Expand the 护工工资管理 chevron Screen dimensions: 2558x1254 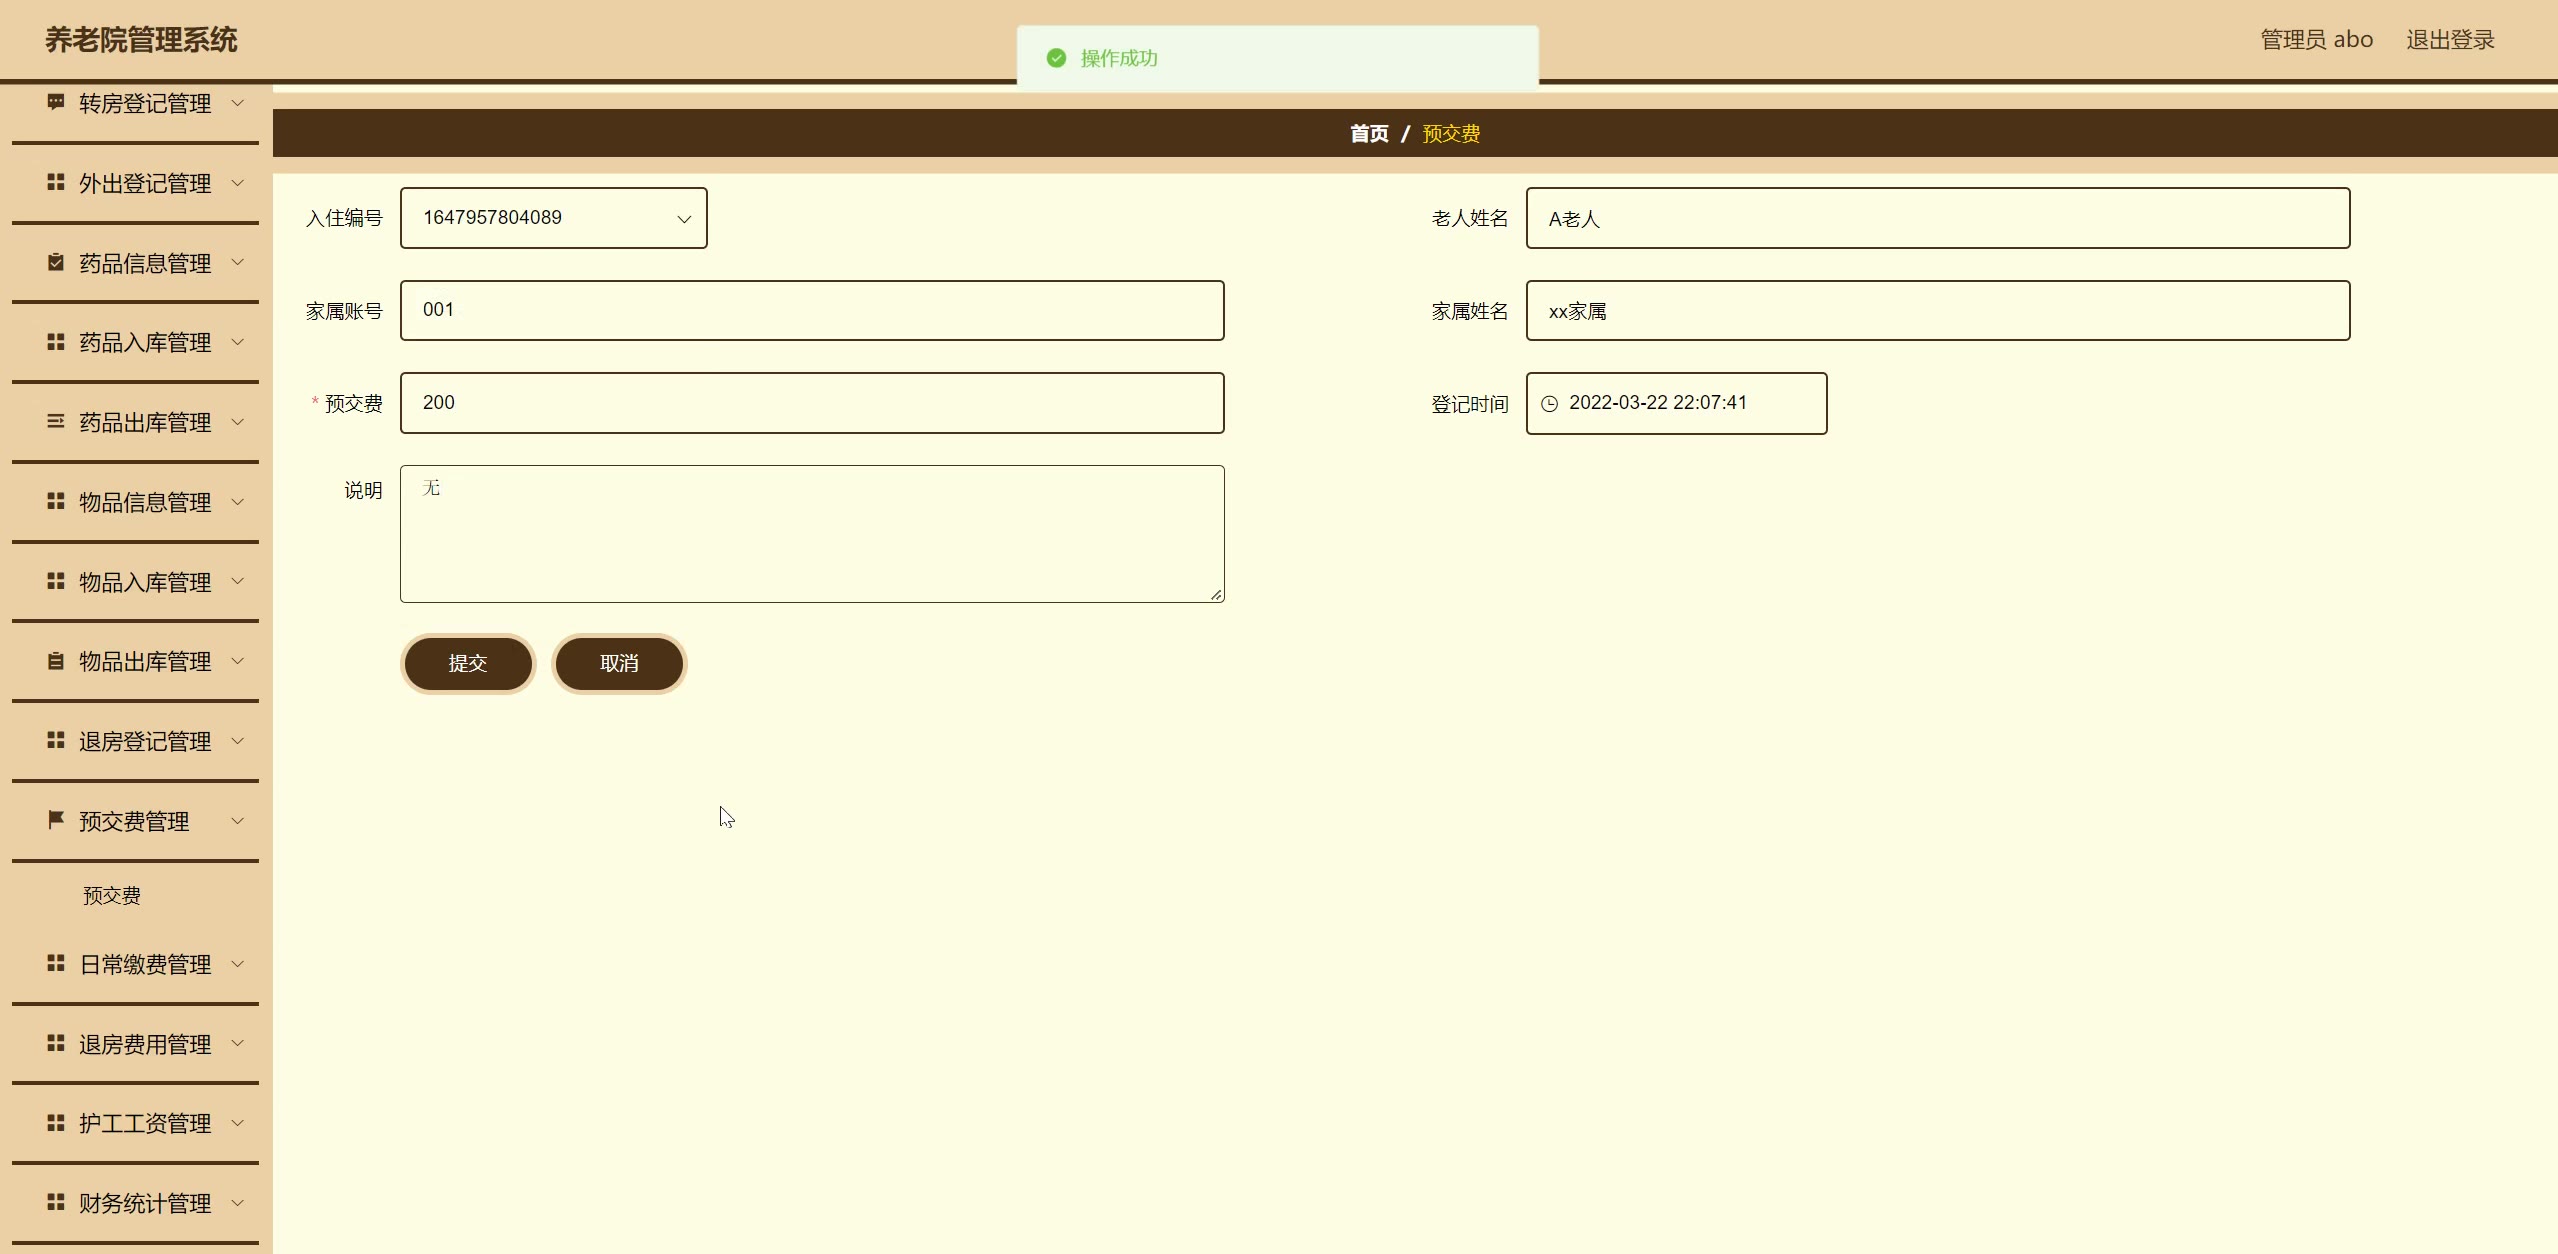[238, 1123]
